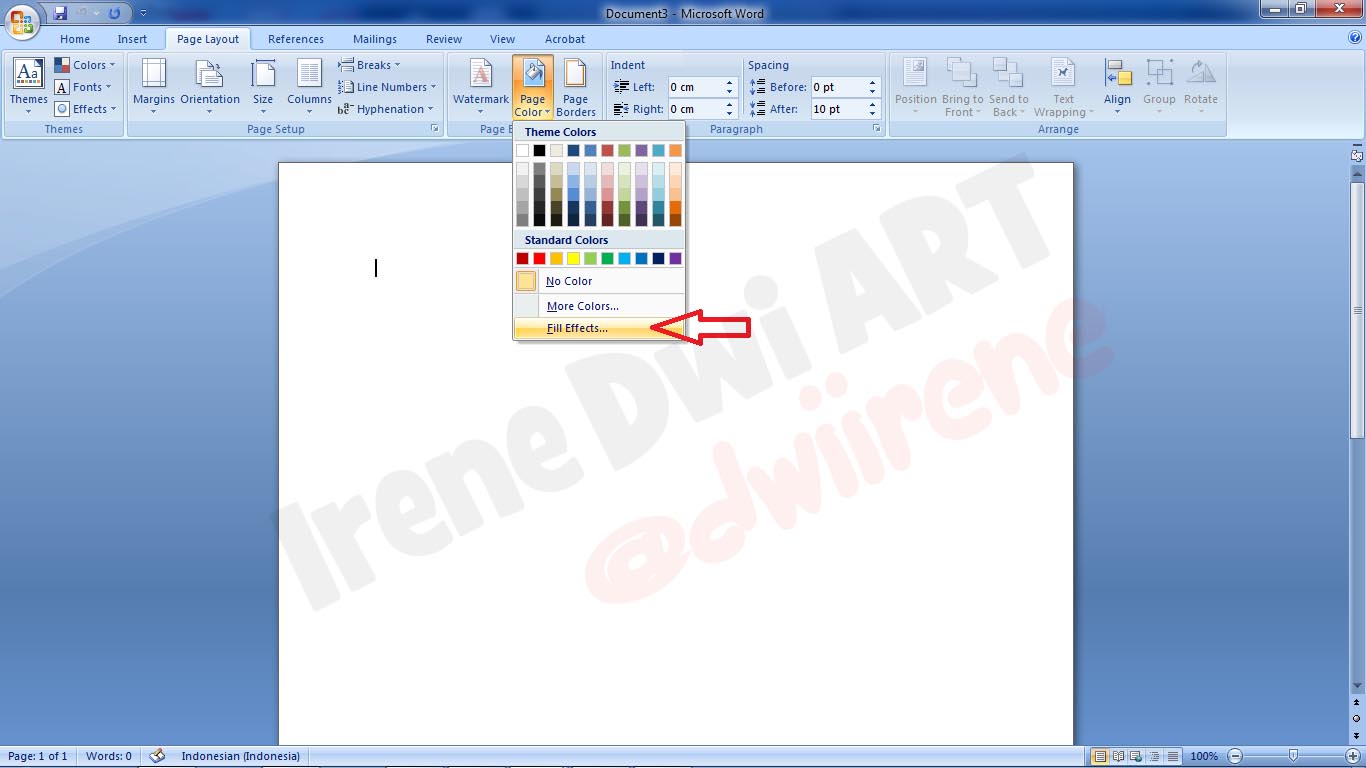
Task: Open the Mailings ribbon tab
Action: point(374,39)
